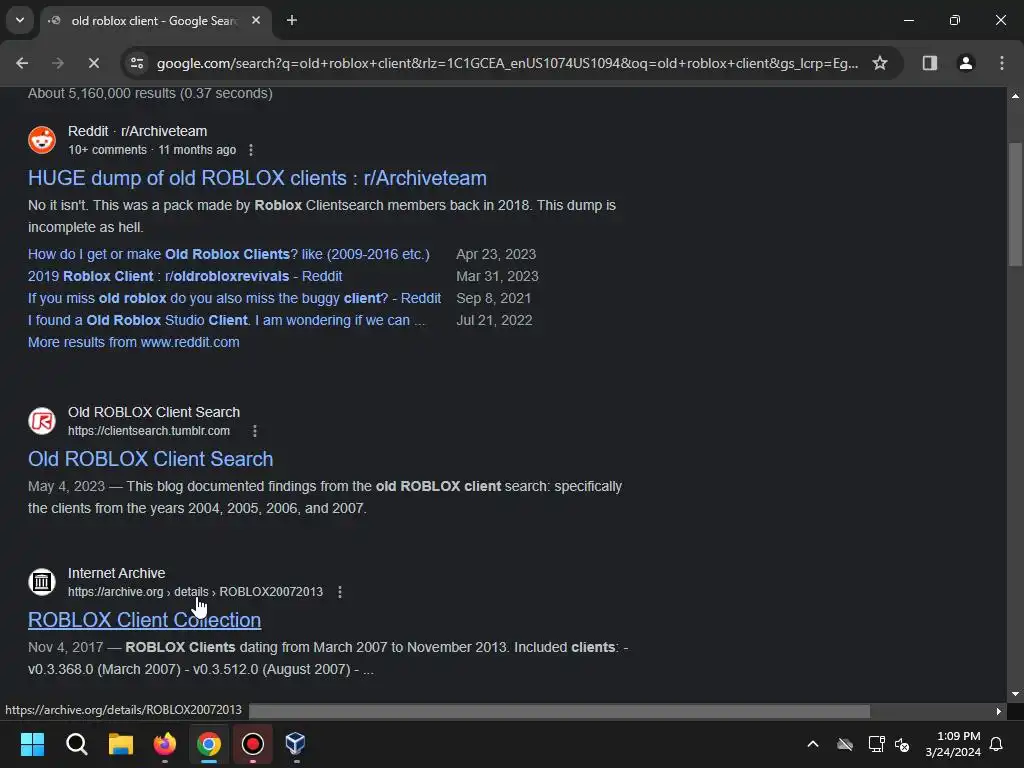Viewport: 1024px width, 768px height.
Task: Open a new tab with plus button
Action: coord(292,20)
